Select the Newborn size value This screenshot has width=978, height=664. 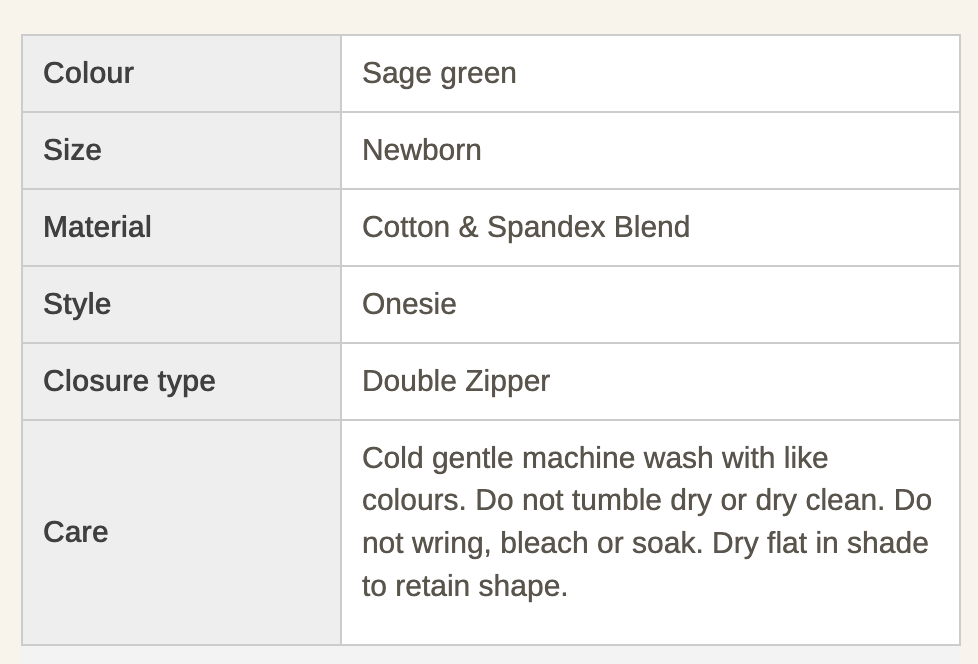(421, 150)
